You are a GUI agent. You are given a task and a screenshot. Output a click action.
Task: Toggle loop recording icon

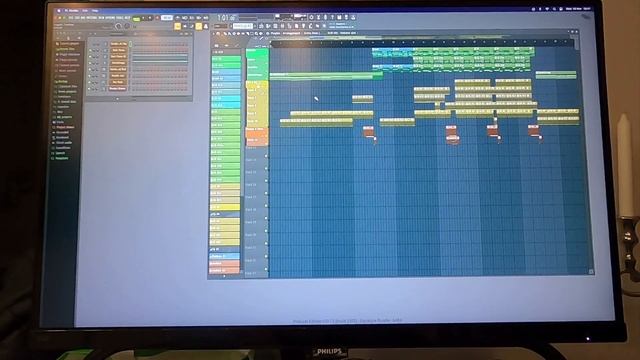coord(206,18)
